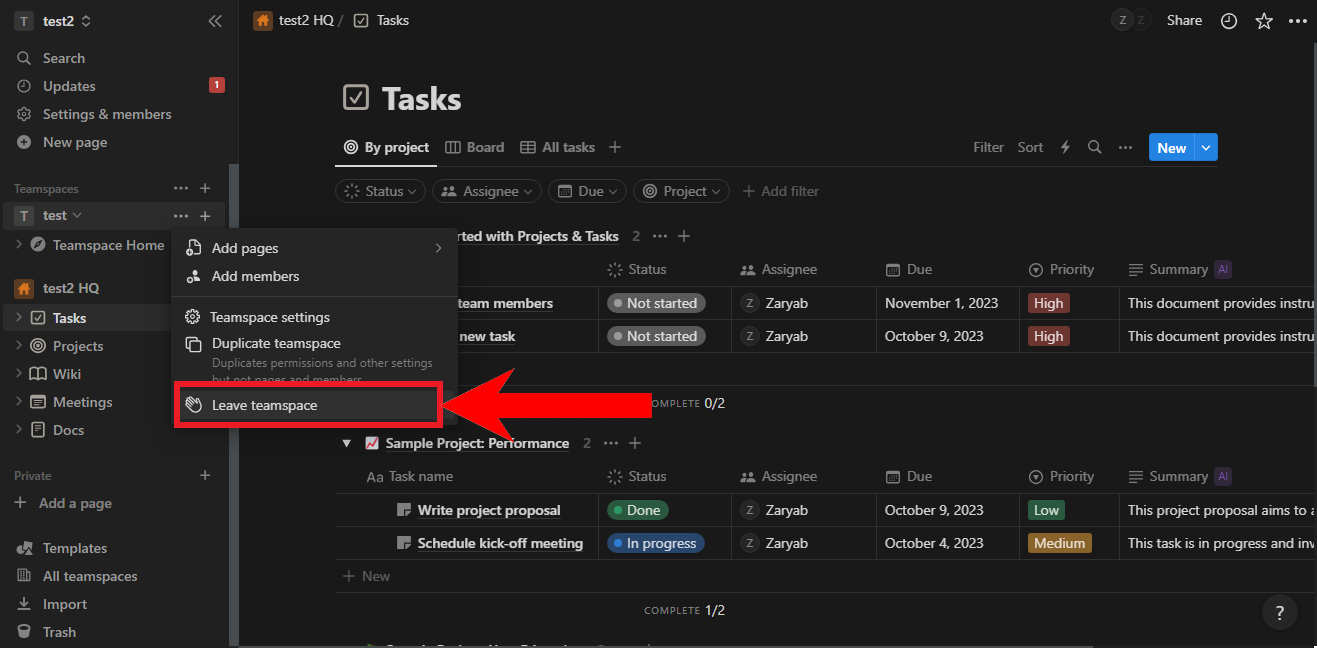Open automations lightning bolt icon
1317x648 pixels.
tap(1065, 147)
